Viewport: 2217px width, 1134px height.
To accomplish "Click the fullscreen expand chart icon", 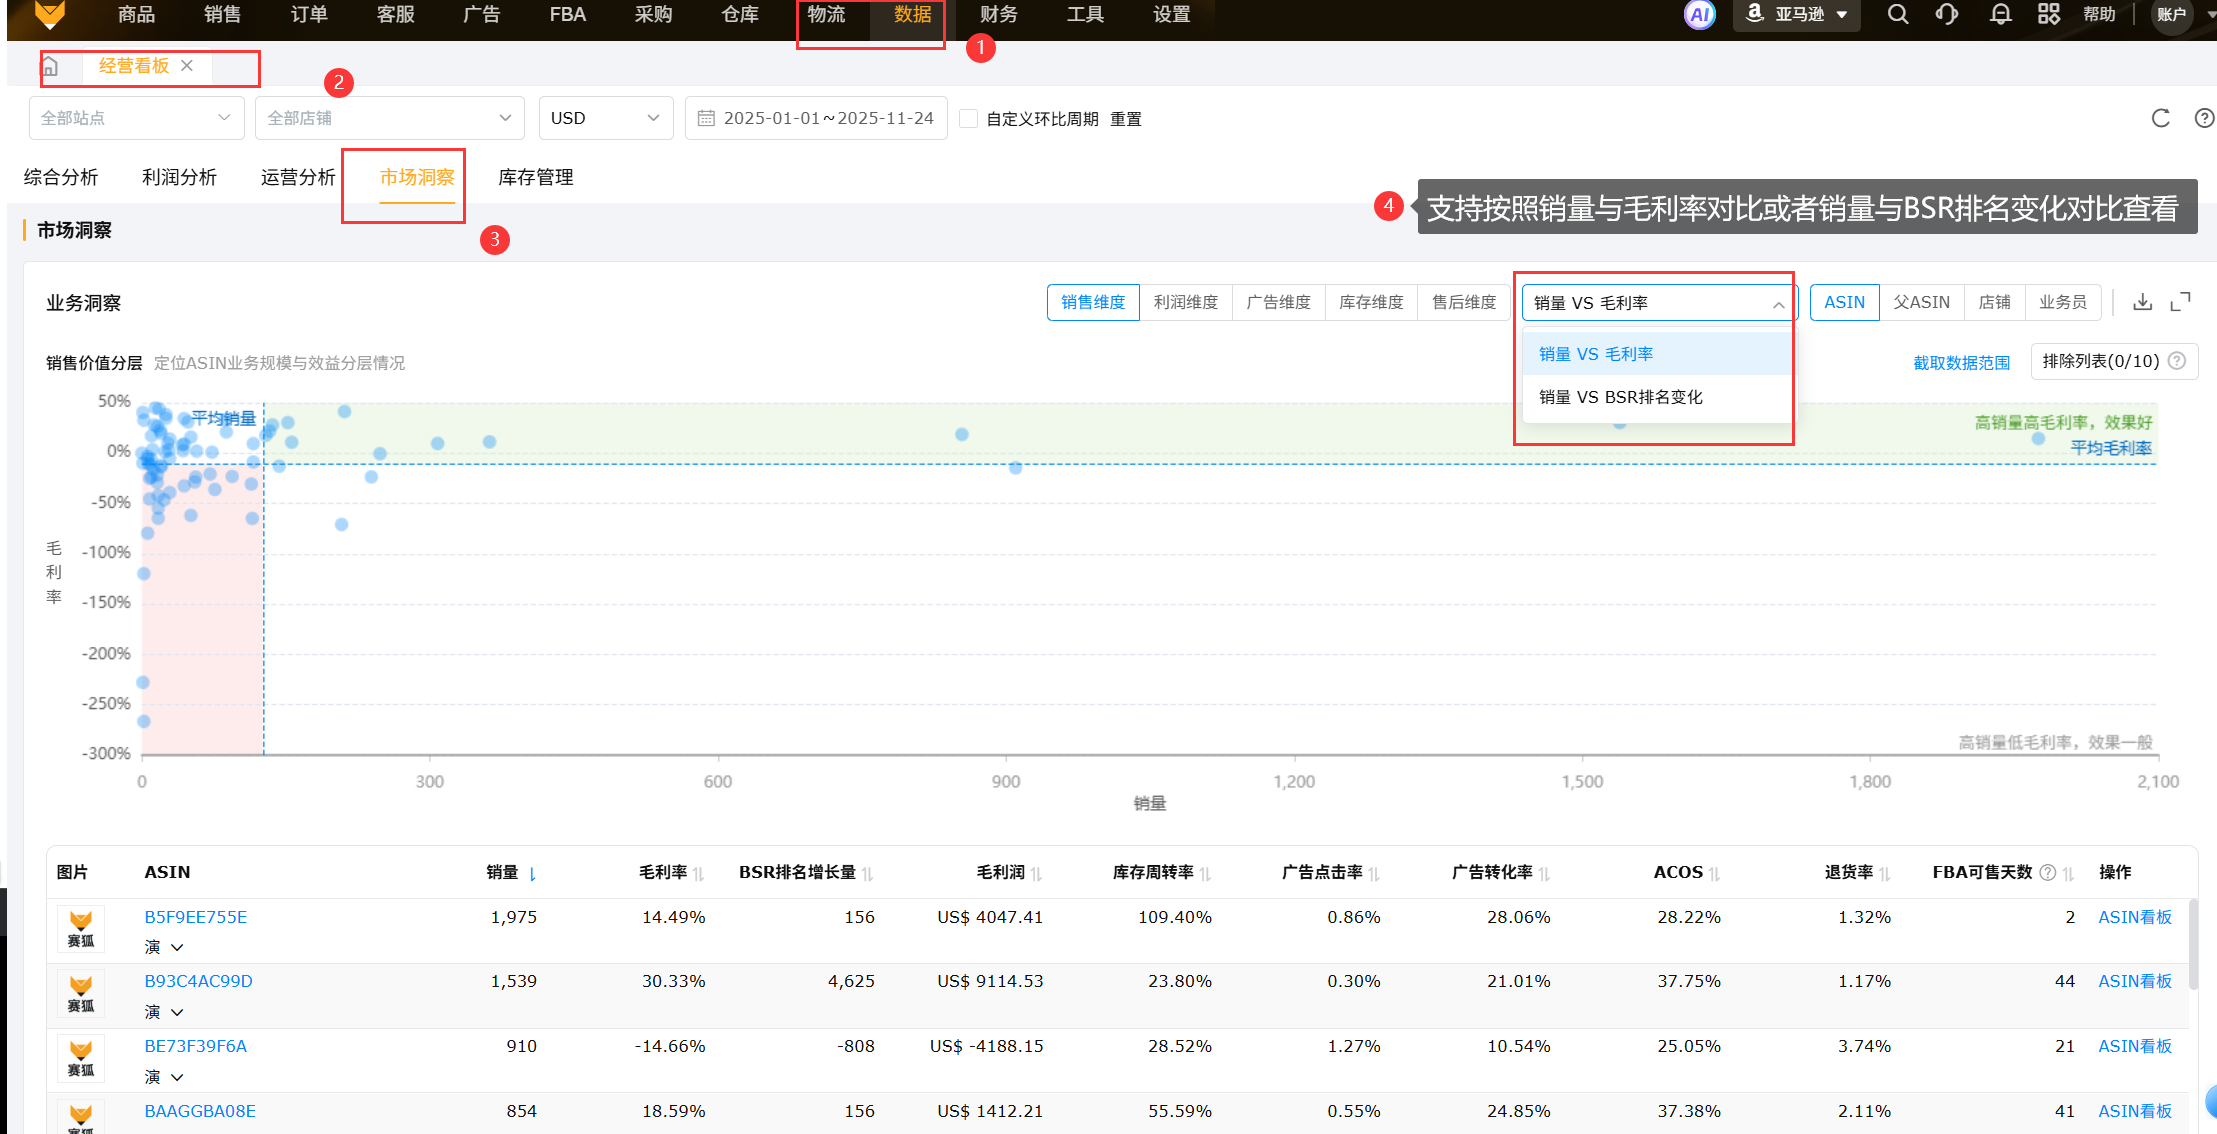I will 2180,302.
